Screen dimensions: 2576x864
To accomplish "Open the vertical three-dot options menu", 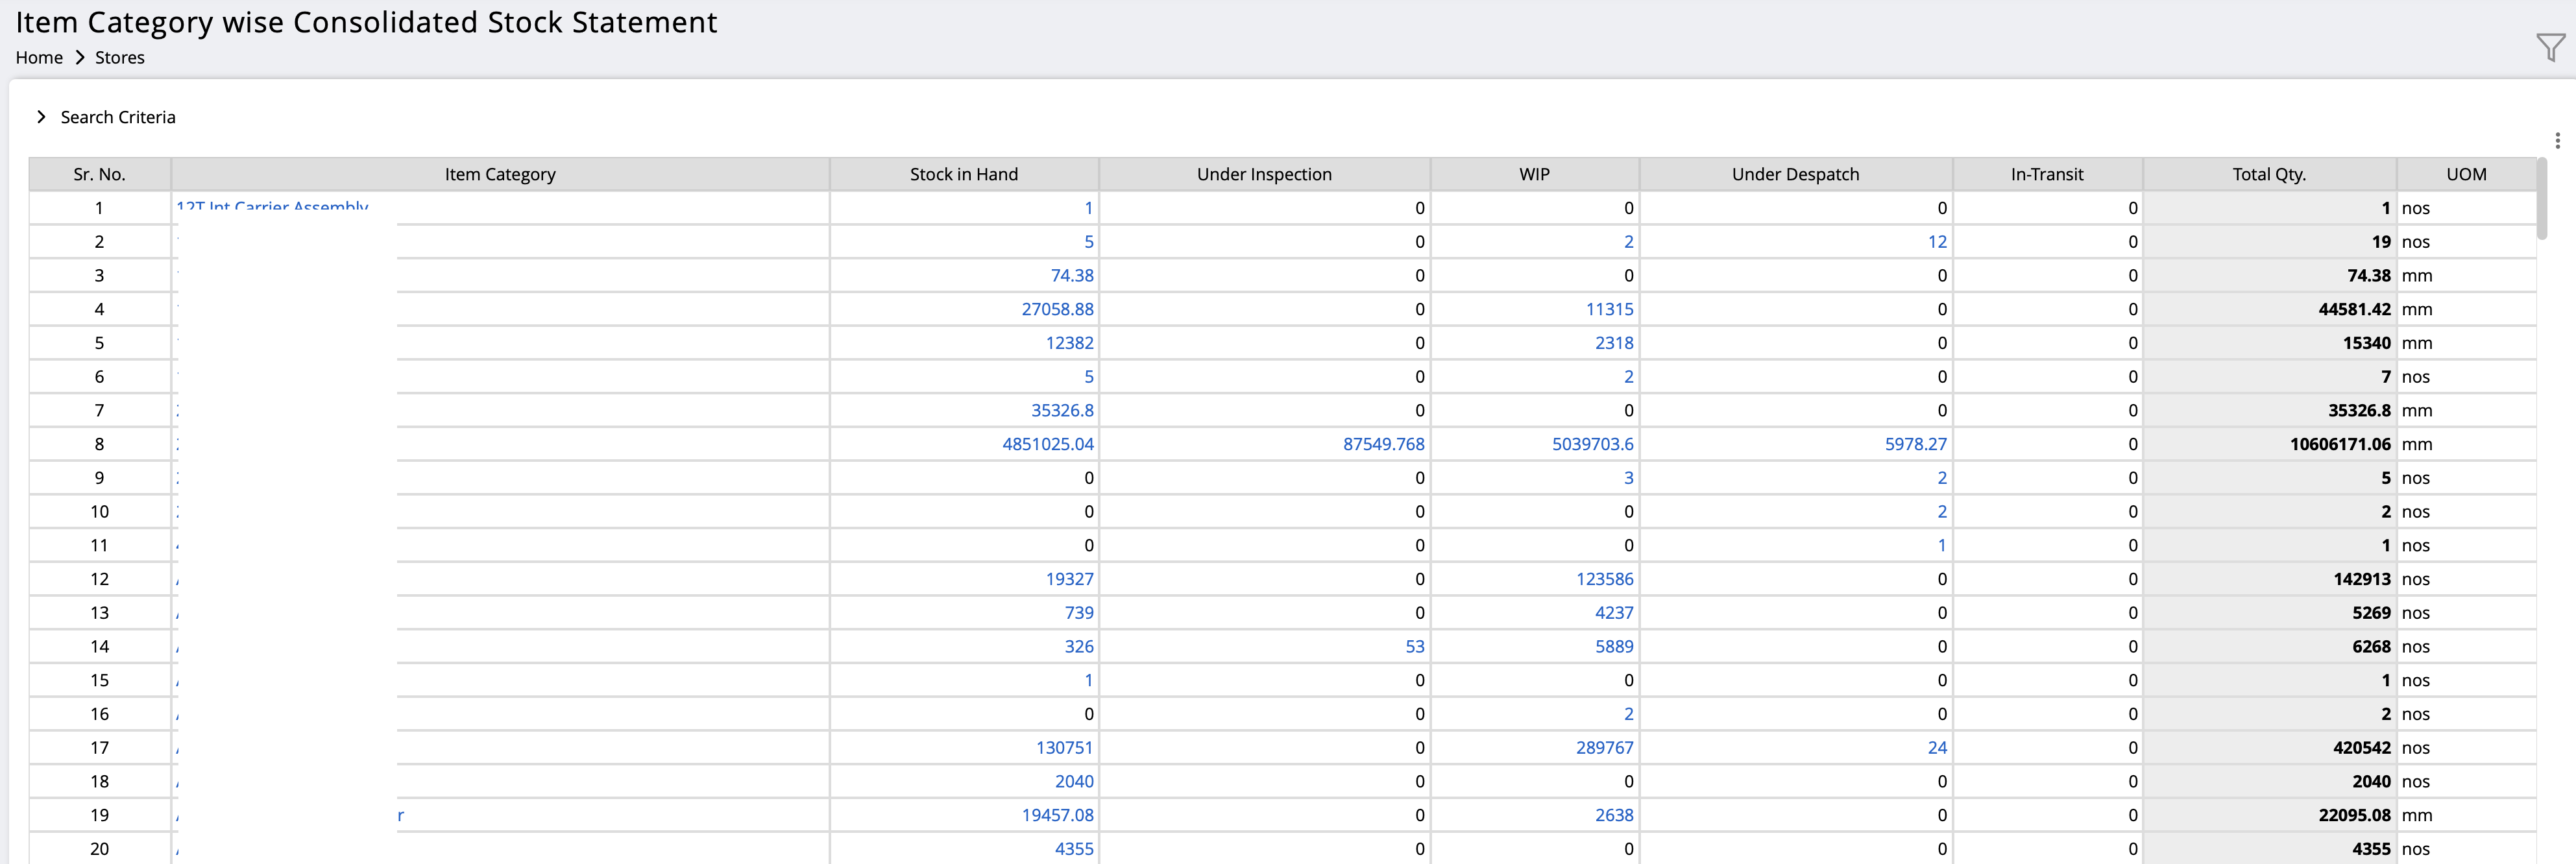I will [x=2557, y=141].
